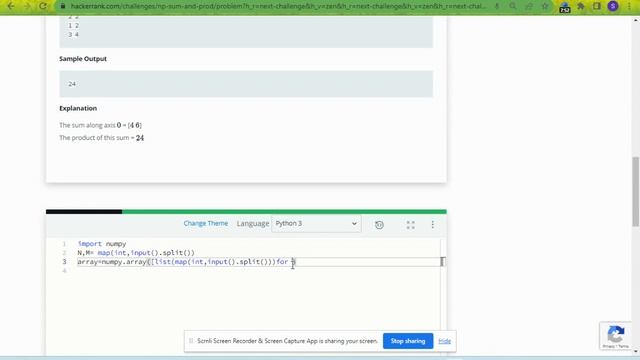Reload the HackerRank page

pyautogui.click(x=43, y=6)
